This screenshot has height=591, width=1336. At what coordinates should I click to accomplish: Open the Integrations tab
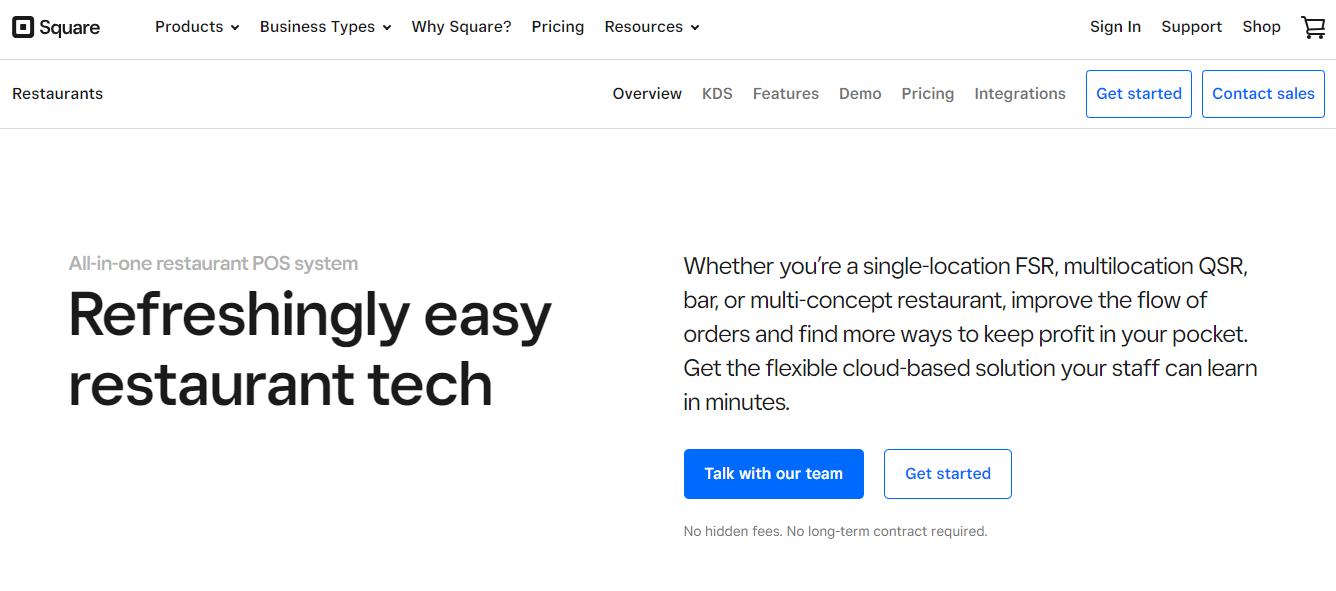click(1020, 94)
